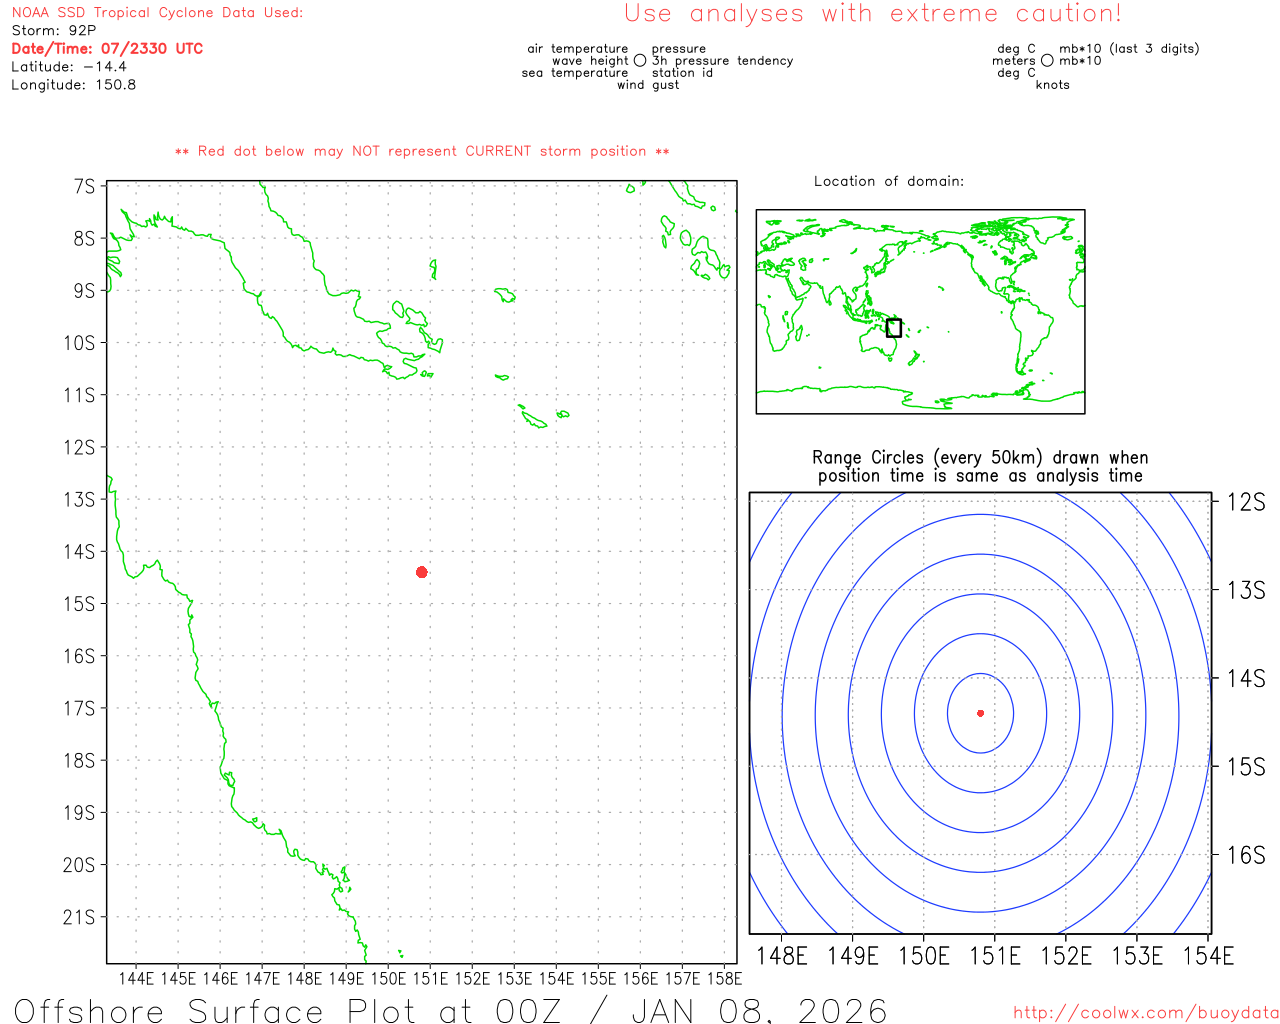Click 'Use analyses with extreme caution!' warning
Viewport: 1280px width, 1024px height.
click(873, 14)
